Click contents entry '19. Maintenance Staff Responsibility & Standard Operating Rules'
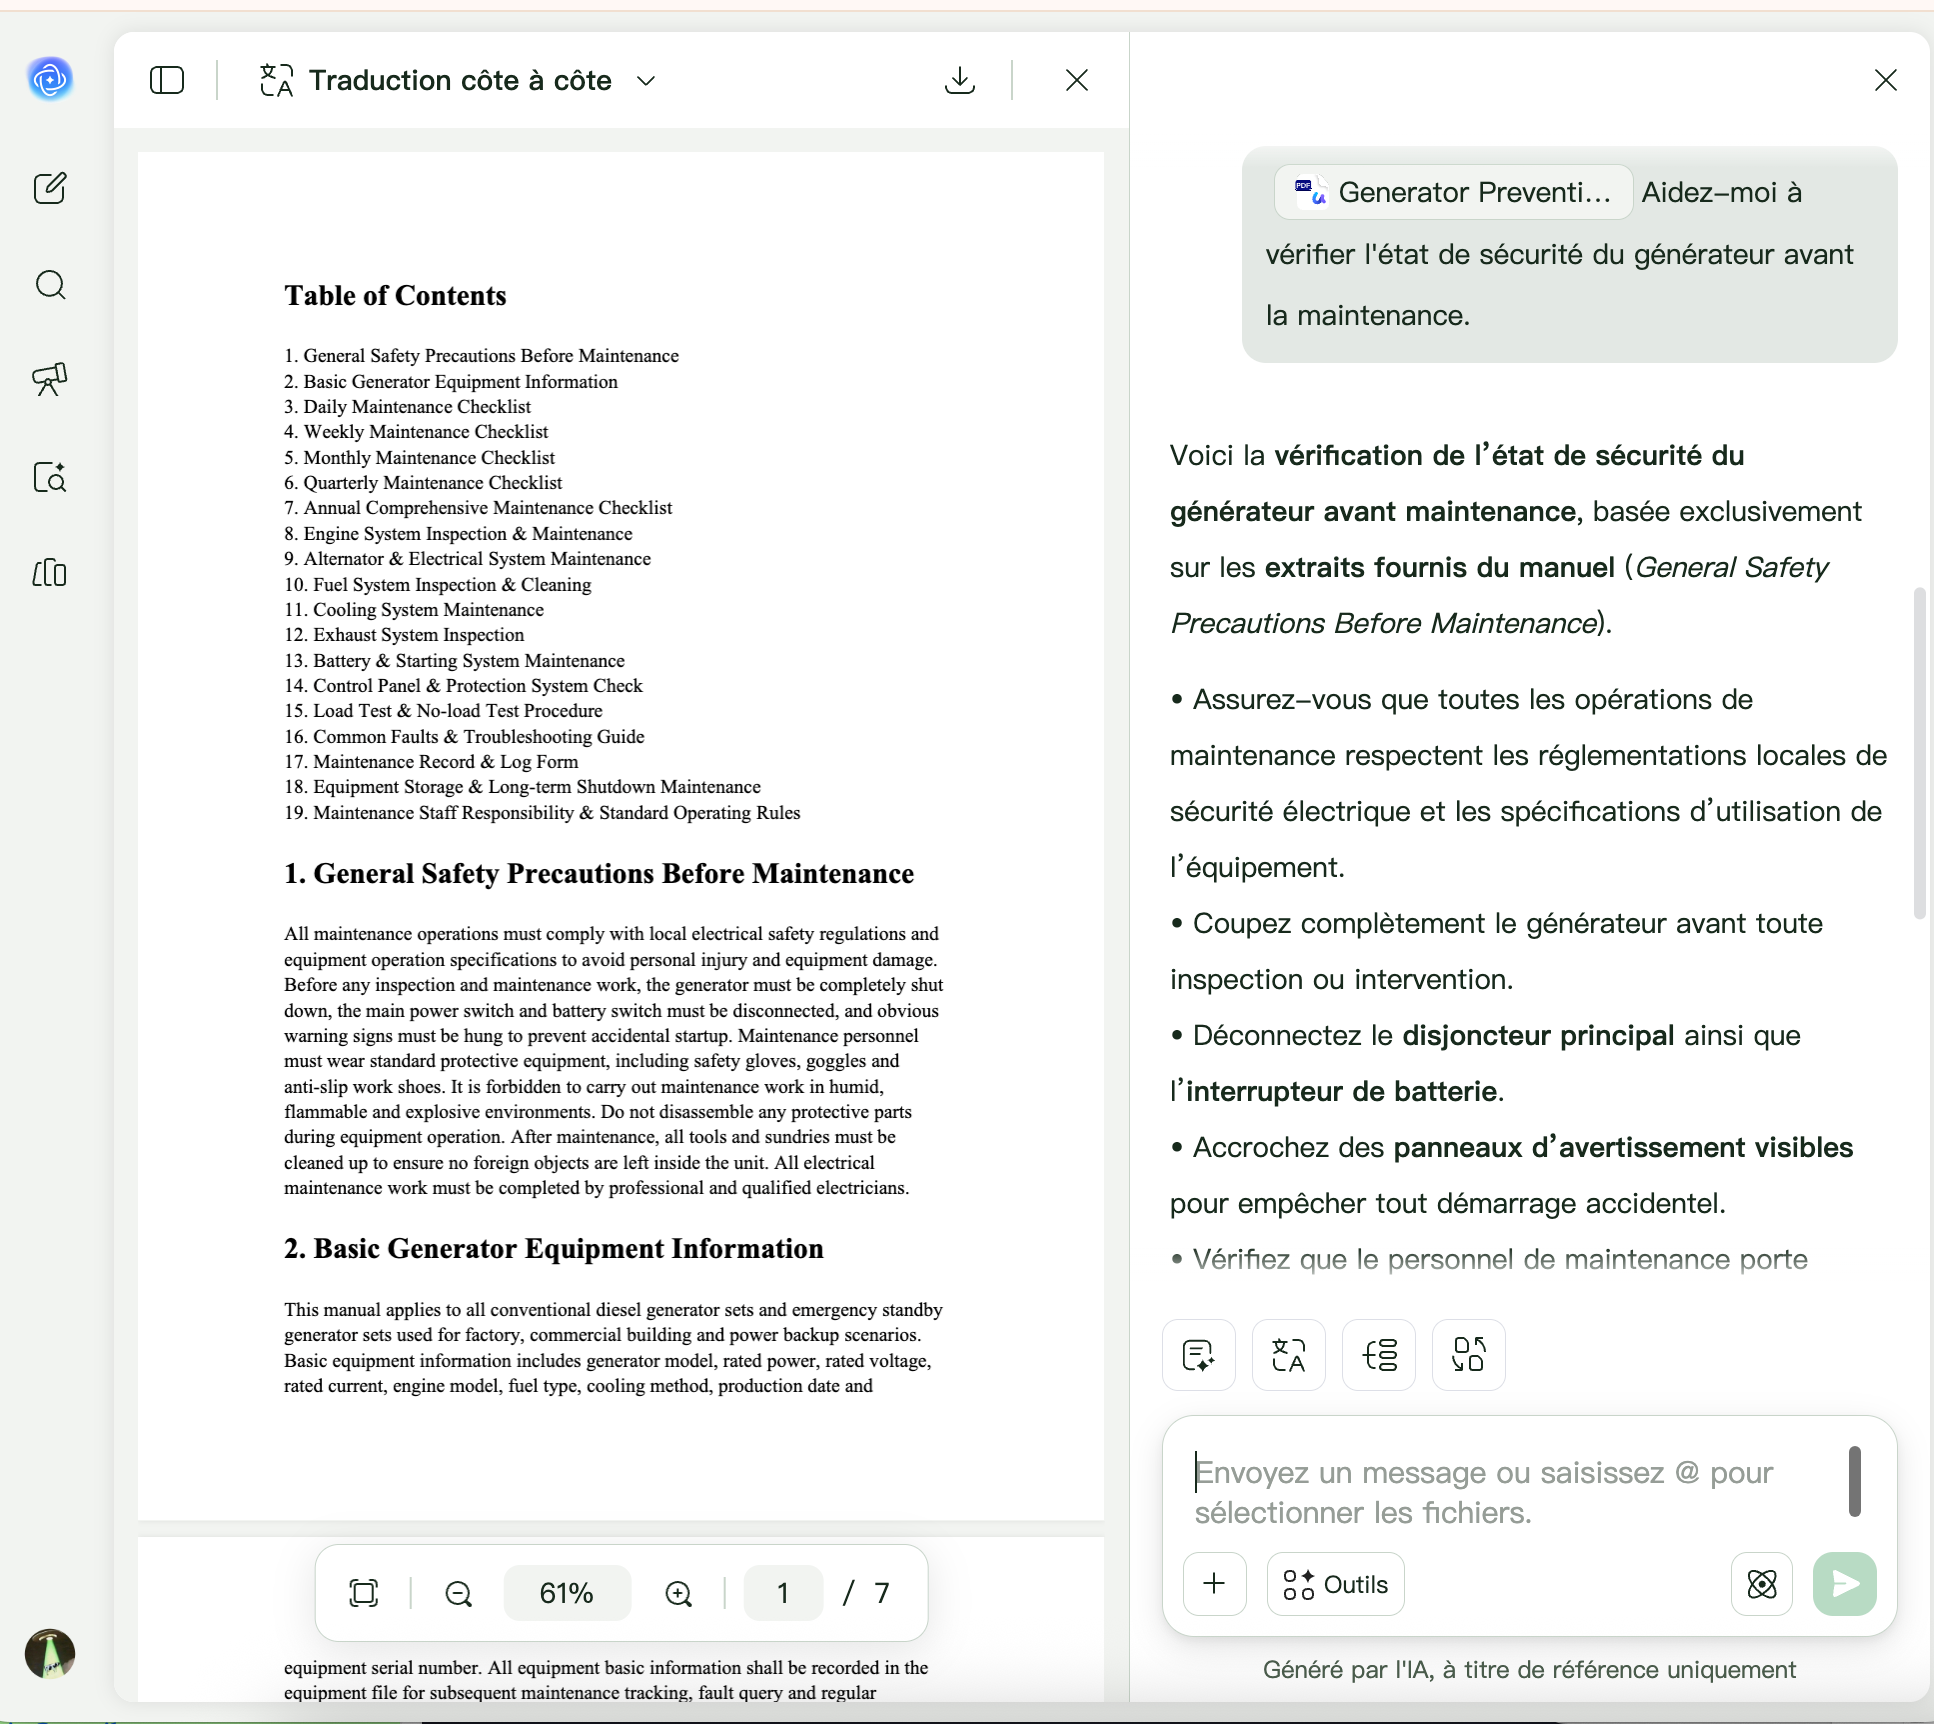The width and height of the screenshot is (1934, 1724). click(542, 812)
